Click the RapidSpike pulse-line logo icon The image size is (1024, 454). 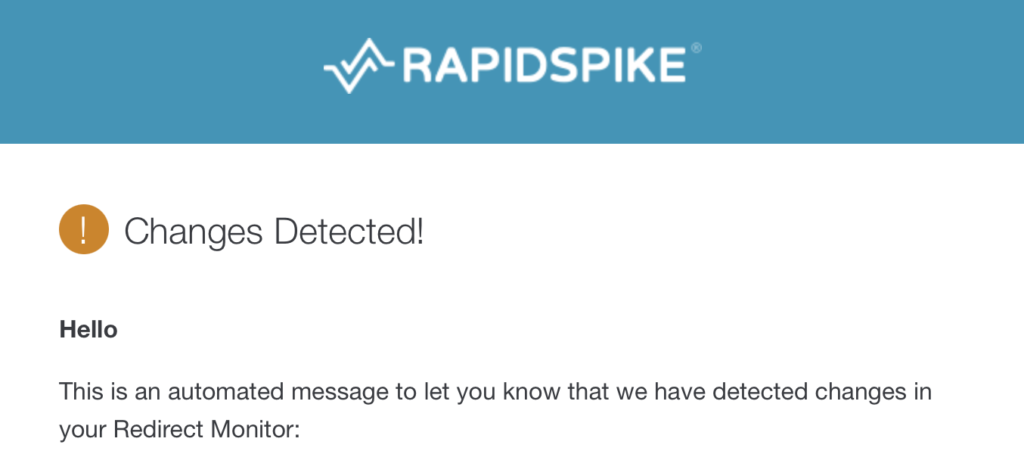coord(358,66)
